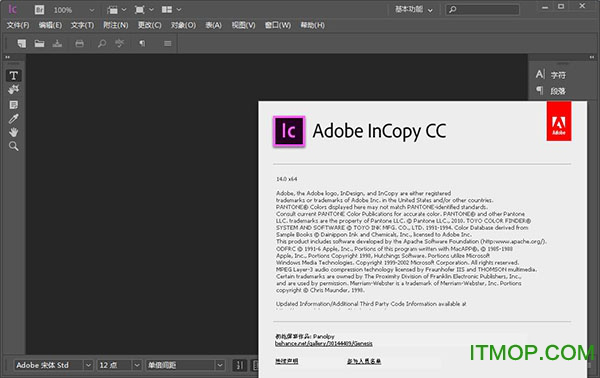Run the spelling check toolbar icon
Viewport: 600px width, 378px height.
pyautogui.click(x=120, y=43)
